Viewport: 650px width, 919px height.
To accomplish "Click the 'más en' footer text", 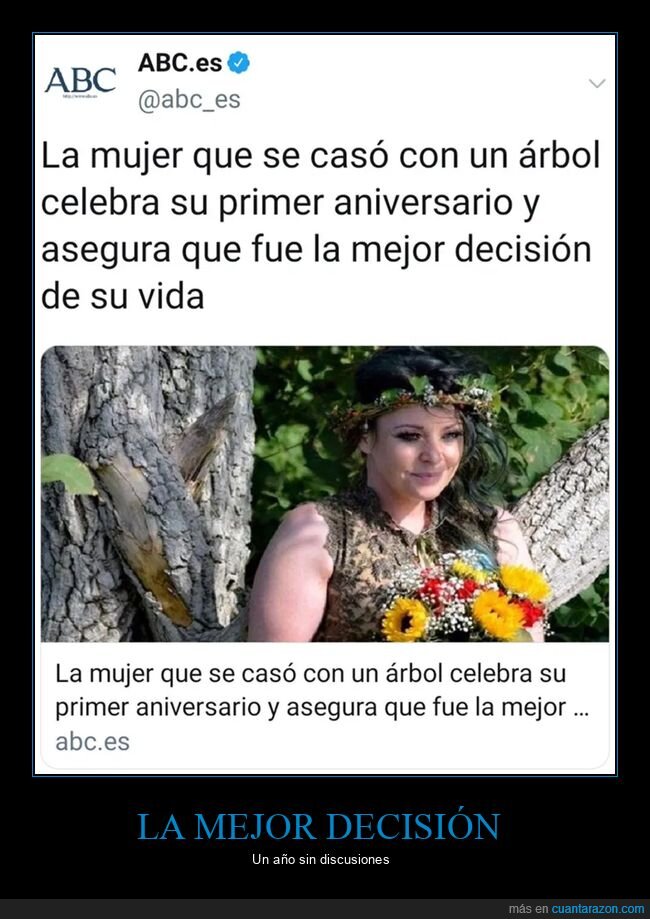I will [529, 909].
